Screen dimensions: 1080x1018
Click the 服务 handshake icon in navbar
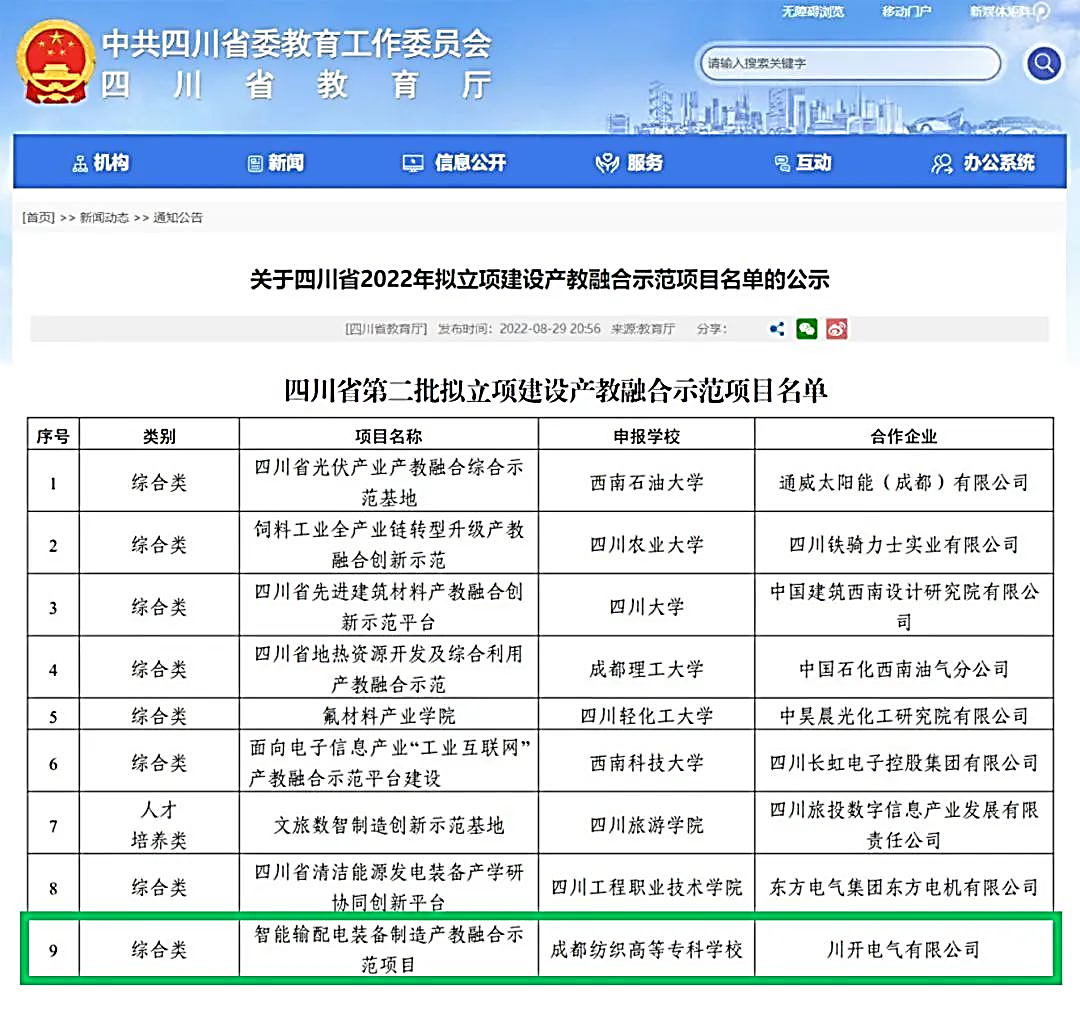pos(606,164)
